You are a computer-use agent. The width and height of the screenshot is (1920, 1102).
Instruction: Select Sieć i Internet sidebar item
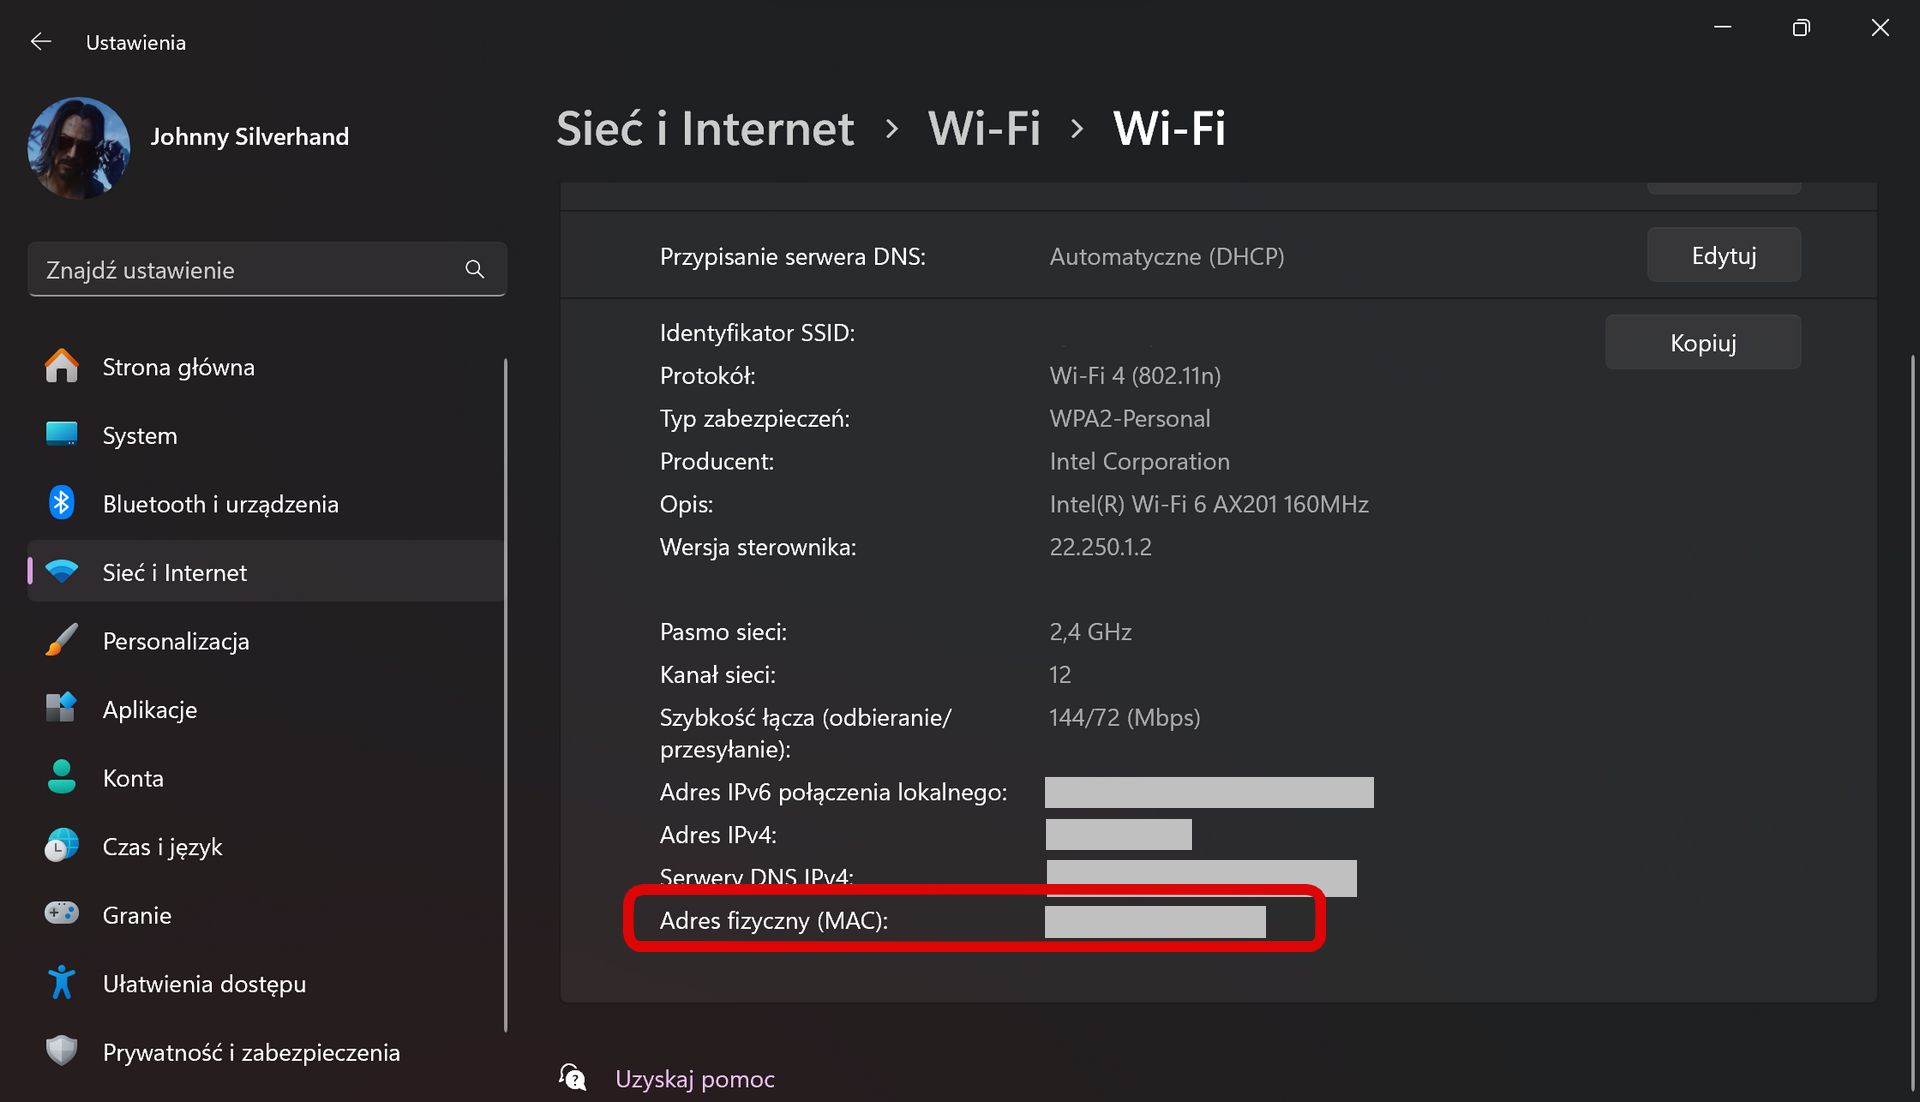pos(266,572)
